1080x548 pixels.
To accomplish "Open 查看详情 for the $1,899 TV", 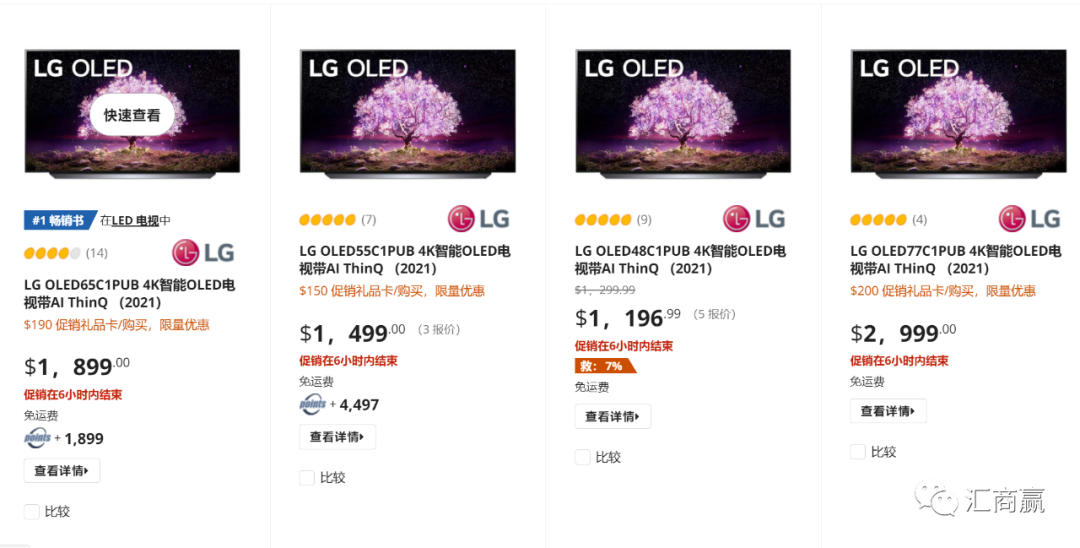I will [62, 471].
